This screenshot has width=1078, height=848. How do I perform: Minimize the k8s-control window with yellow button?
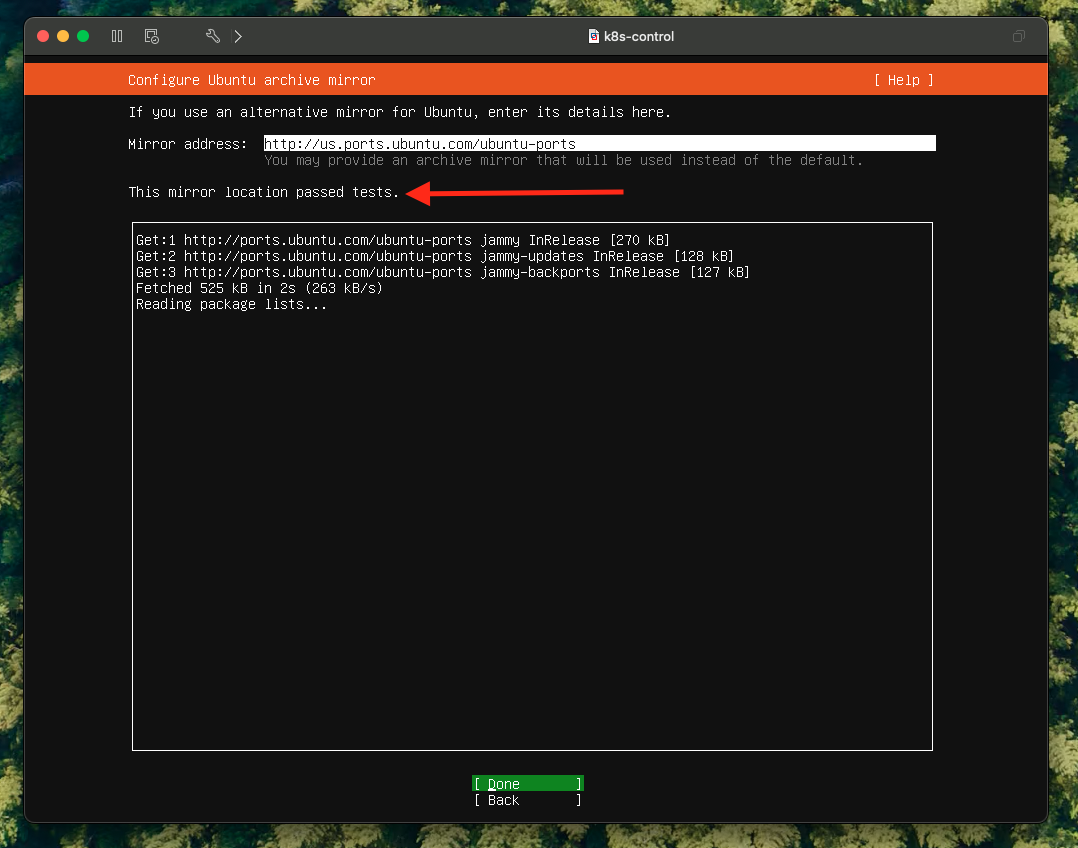tap(63, 36)
